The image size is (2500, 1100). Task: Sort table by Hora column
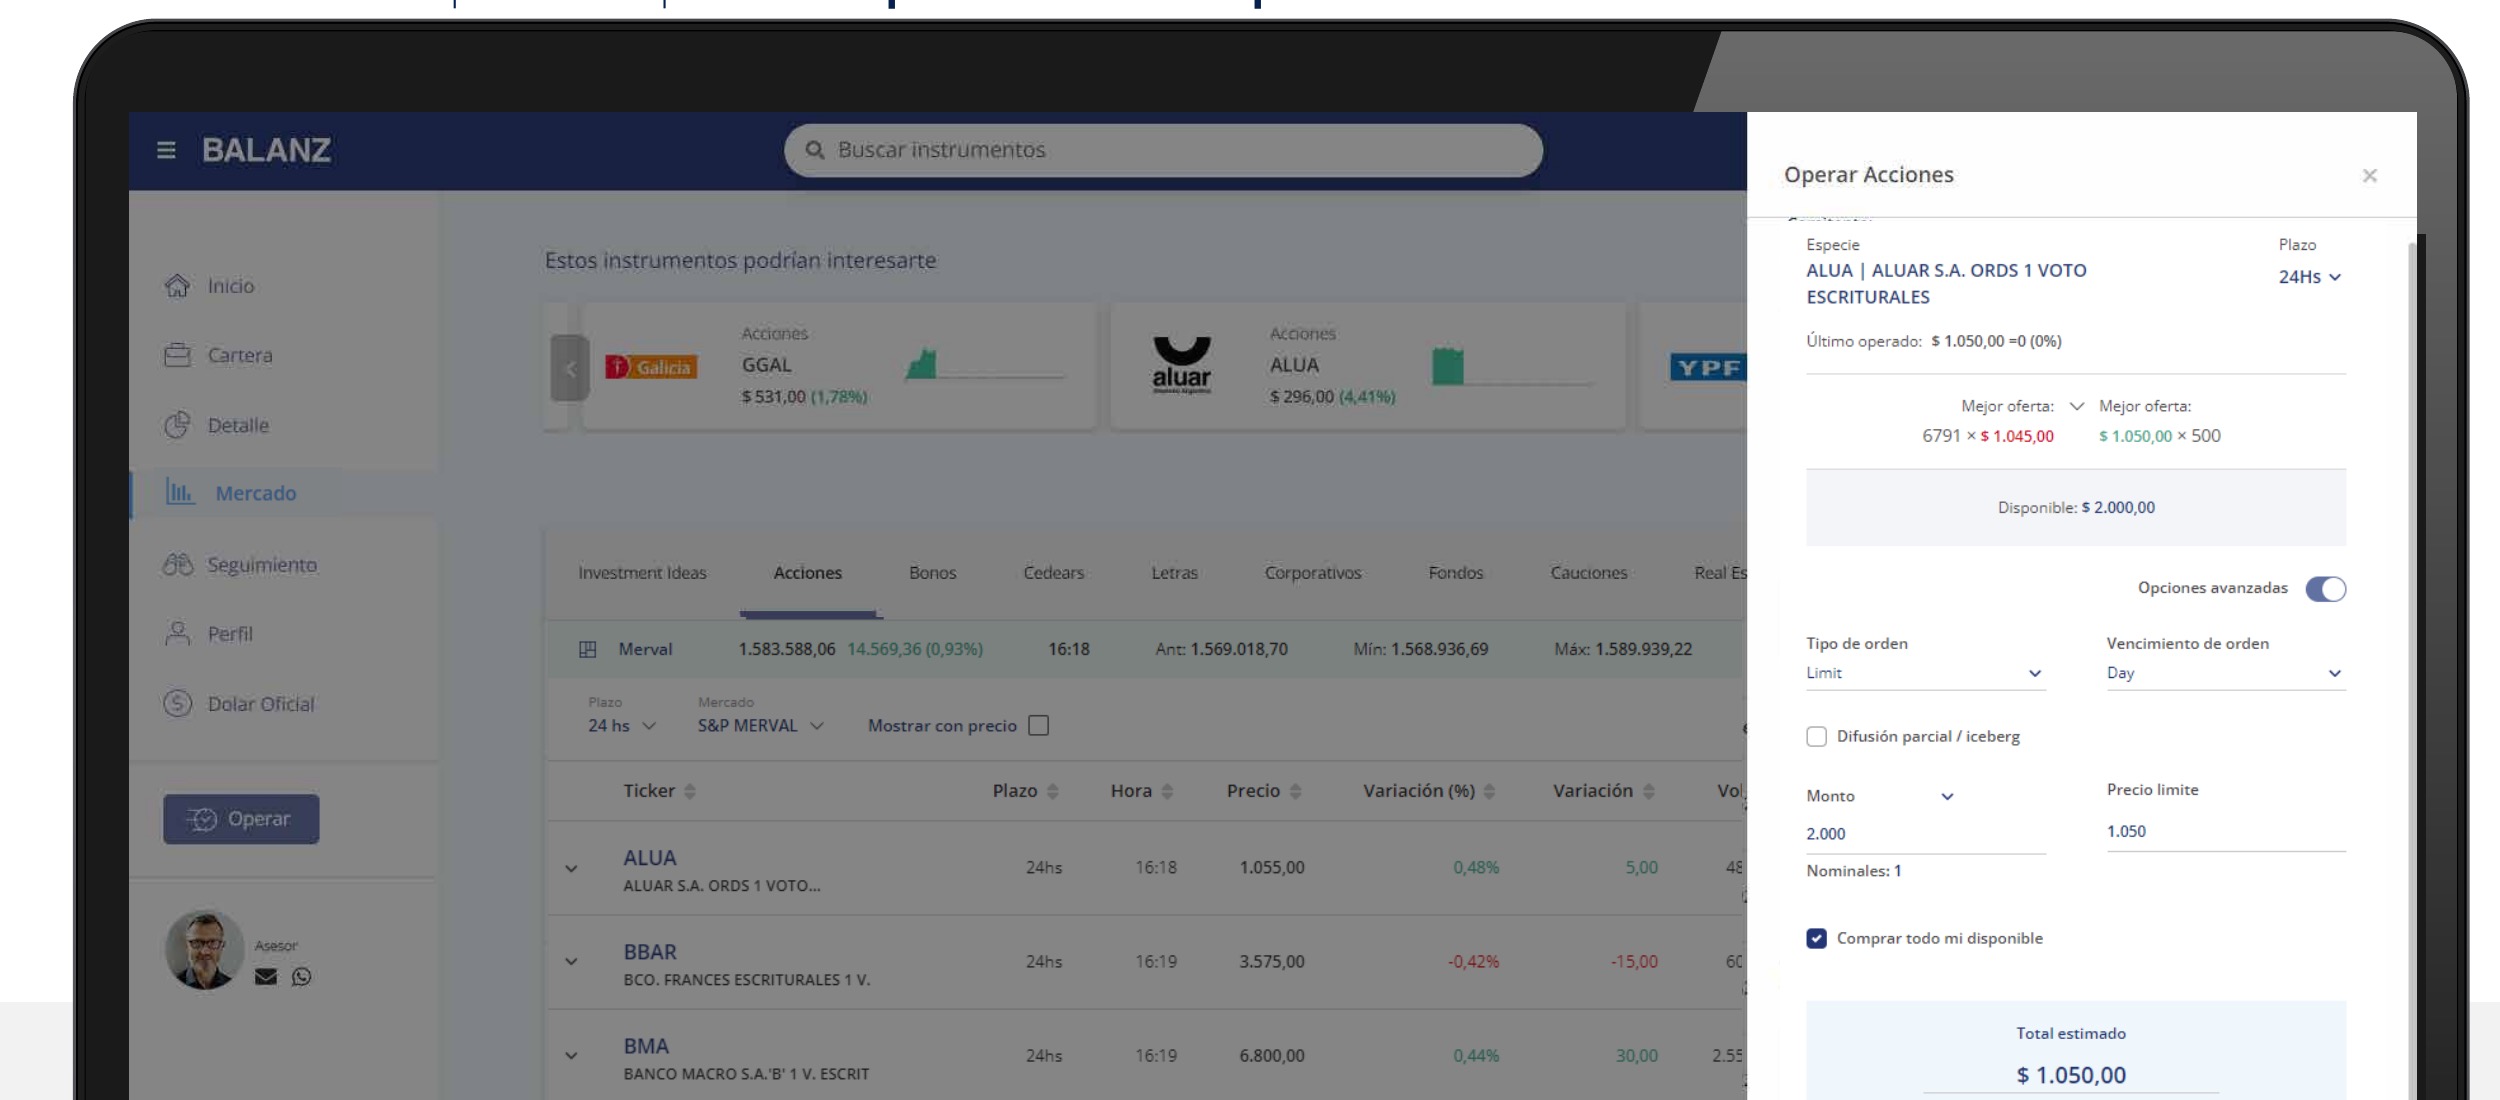(x=1167, y=791)
